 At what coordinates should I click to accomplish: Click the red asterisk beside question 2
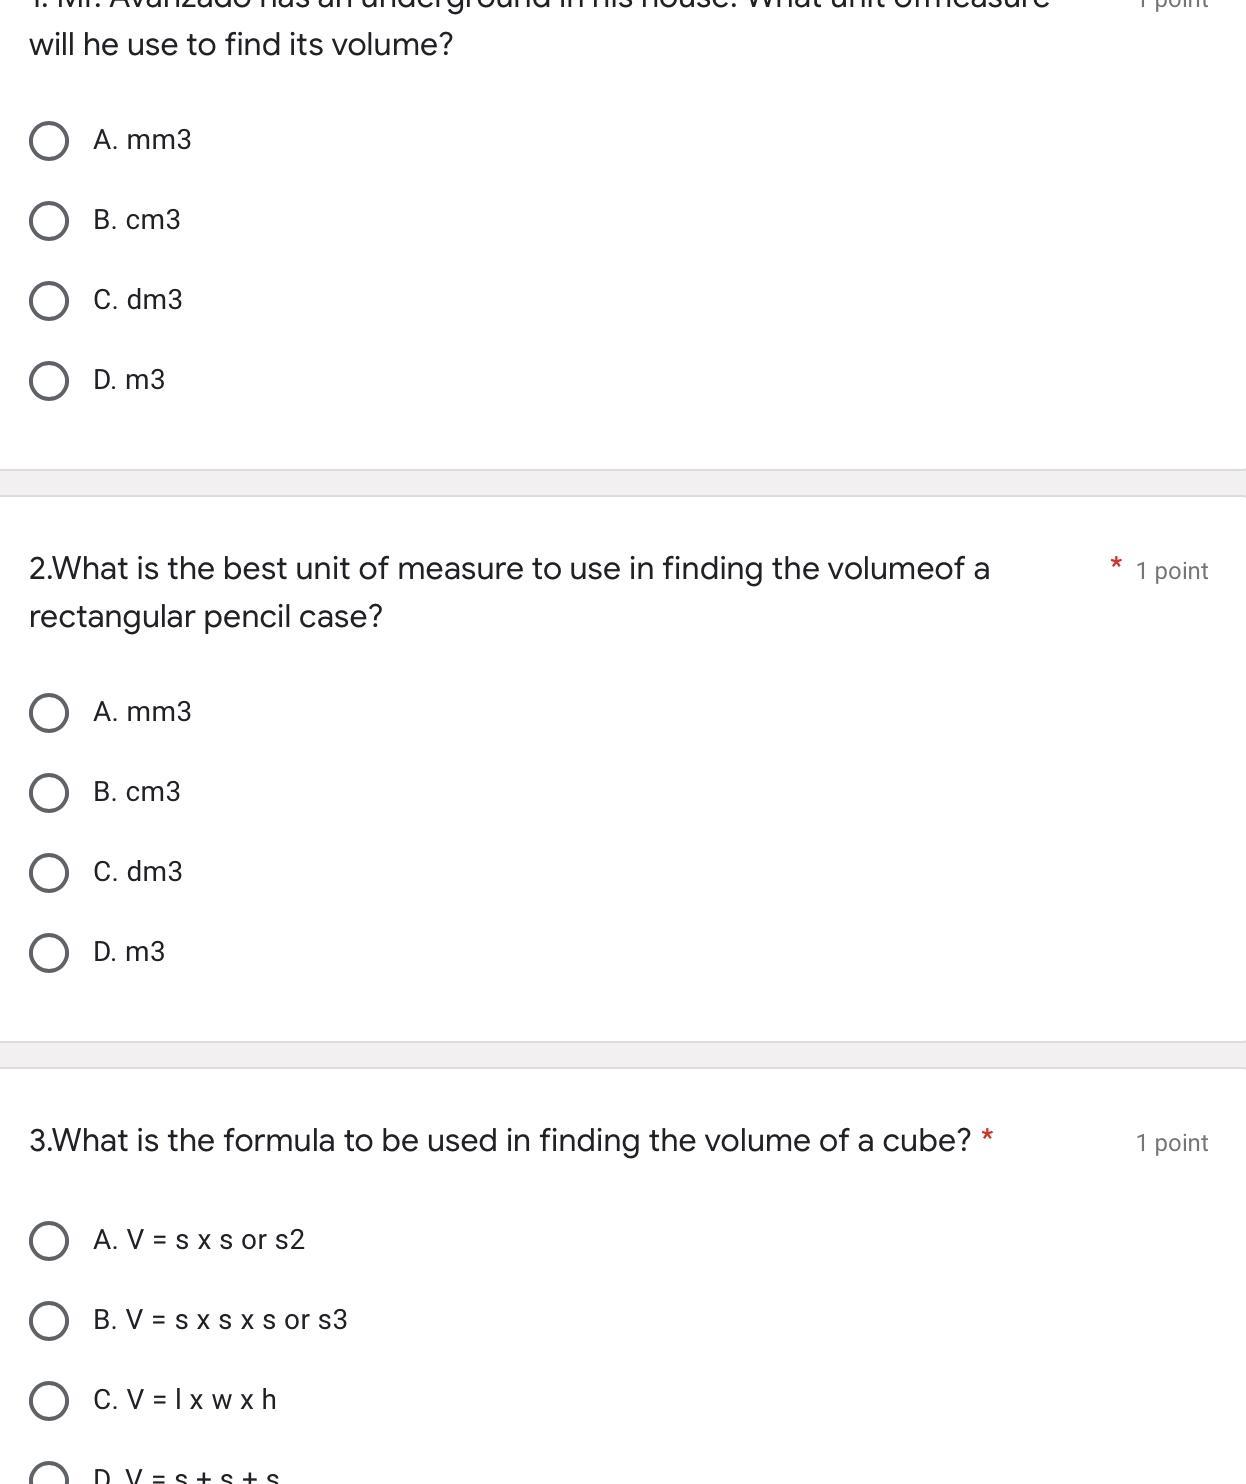[x=1116, y=565]
